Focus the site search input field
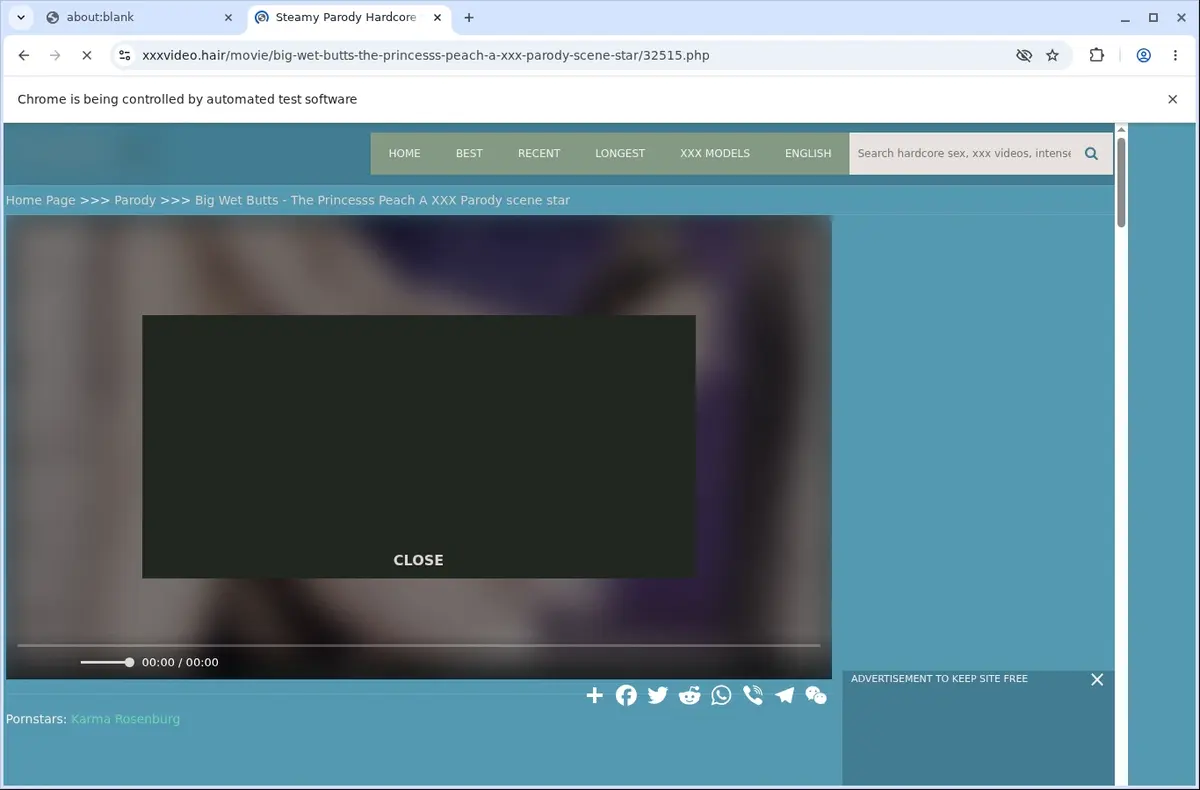This screenshot has height=790, width=1200. tap(962, 153)
